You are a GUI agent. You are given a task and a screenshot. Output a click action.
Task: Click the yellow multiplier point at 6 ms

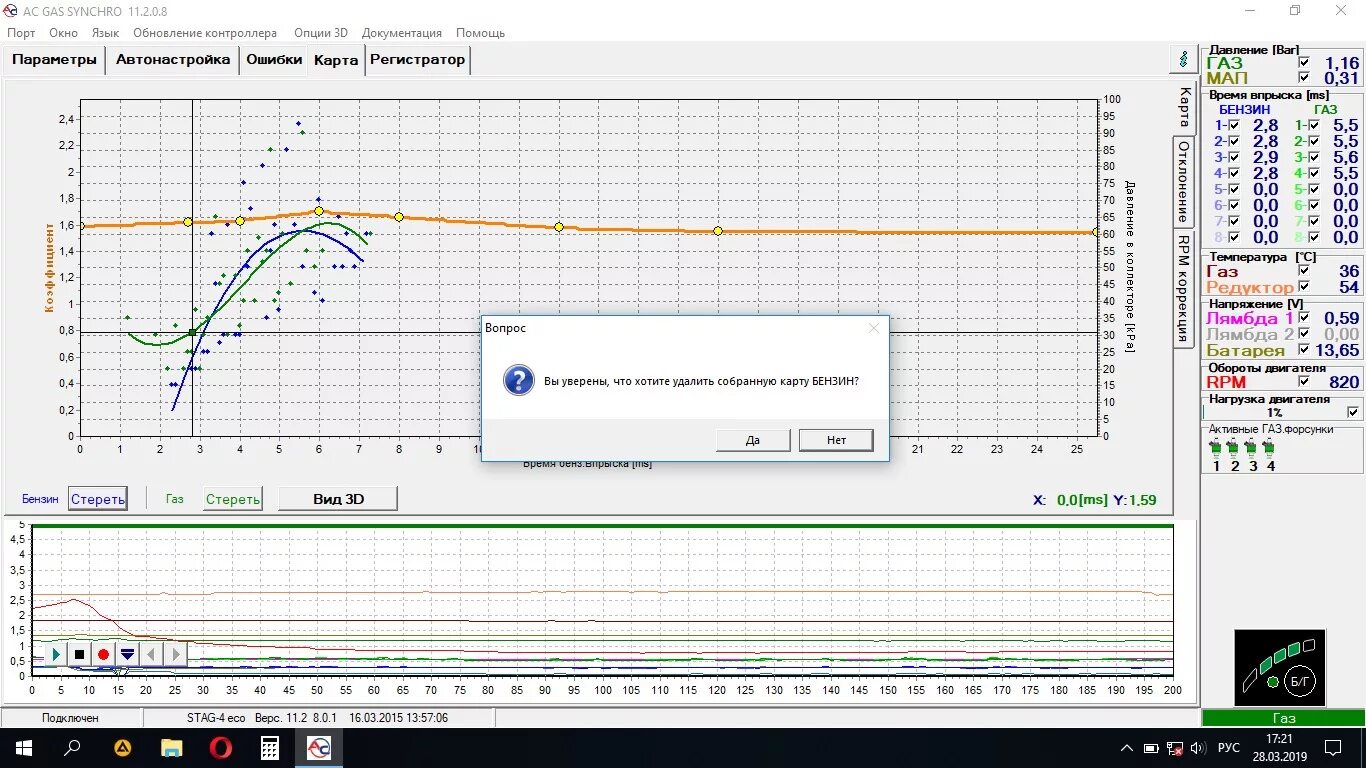319,211
